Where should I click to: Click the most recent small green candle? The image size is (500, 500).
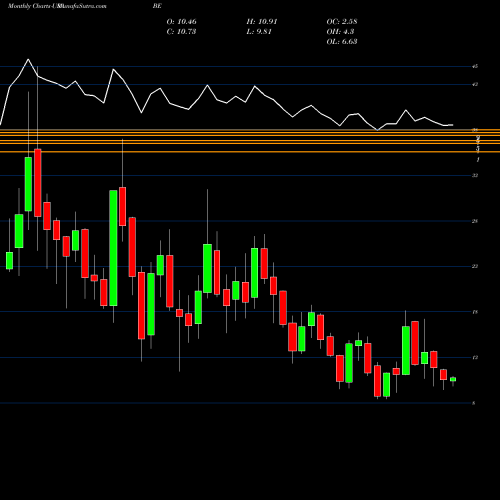[x=453, y=379]
